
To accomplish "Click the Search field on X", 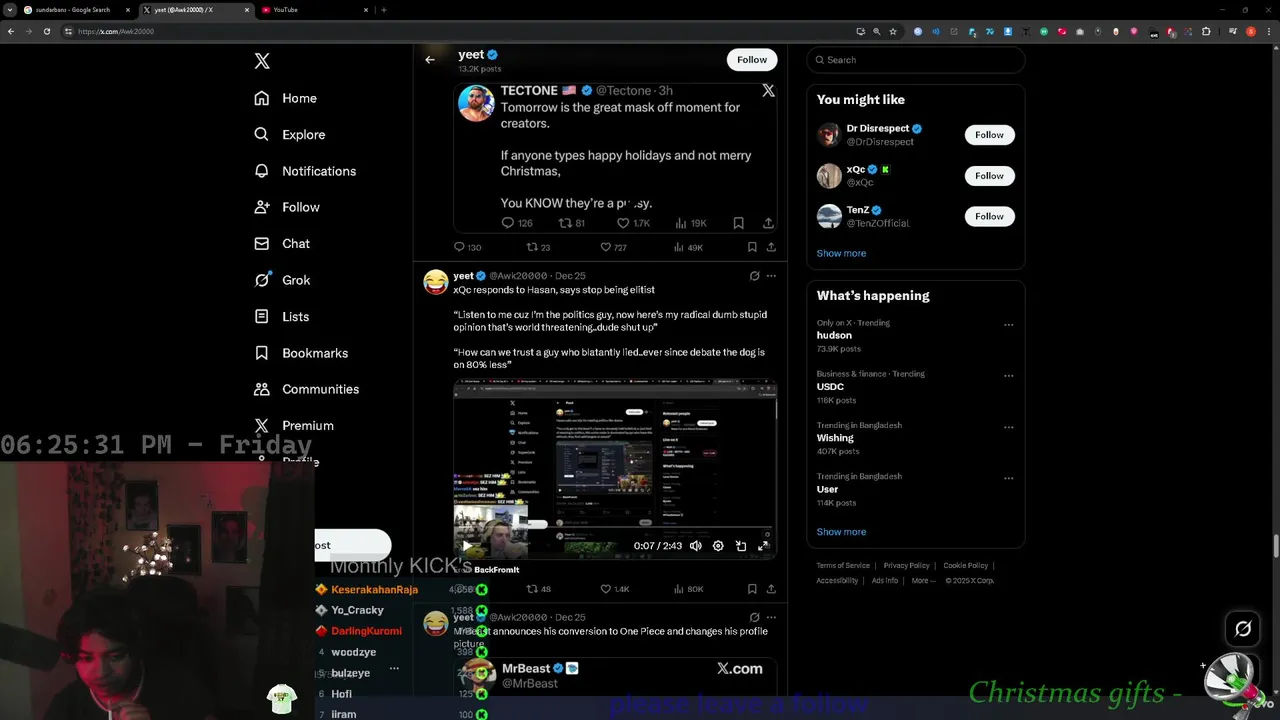I will click(916, 60).
